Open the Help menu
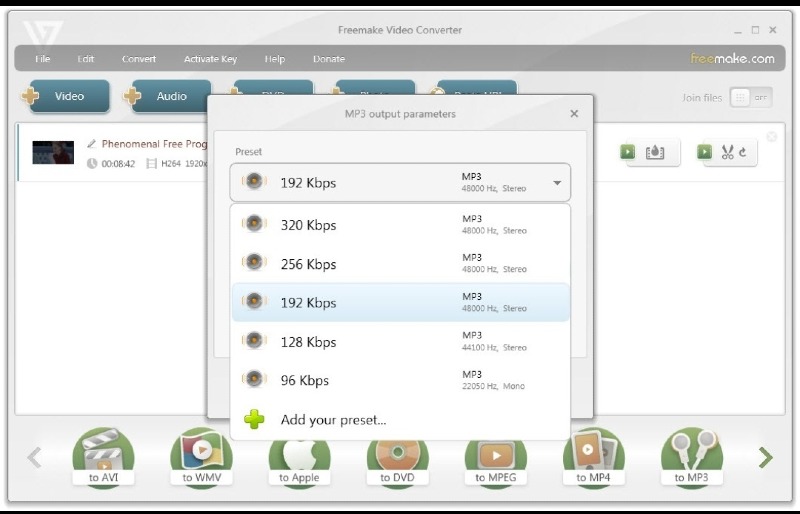The height and width of the screenshot is (514, 800). pyautogui.click(x=274, y=59)
